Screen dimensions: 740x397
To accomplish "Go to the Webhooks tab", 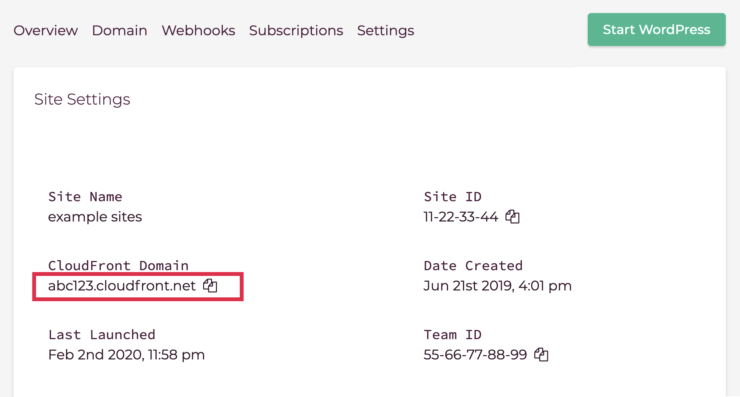I will 198,30.
